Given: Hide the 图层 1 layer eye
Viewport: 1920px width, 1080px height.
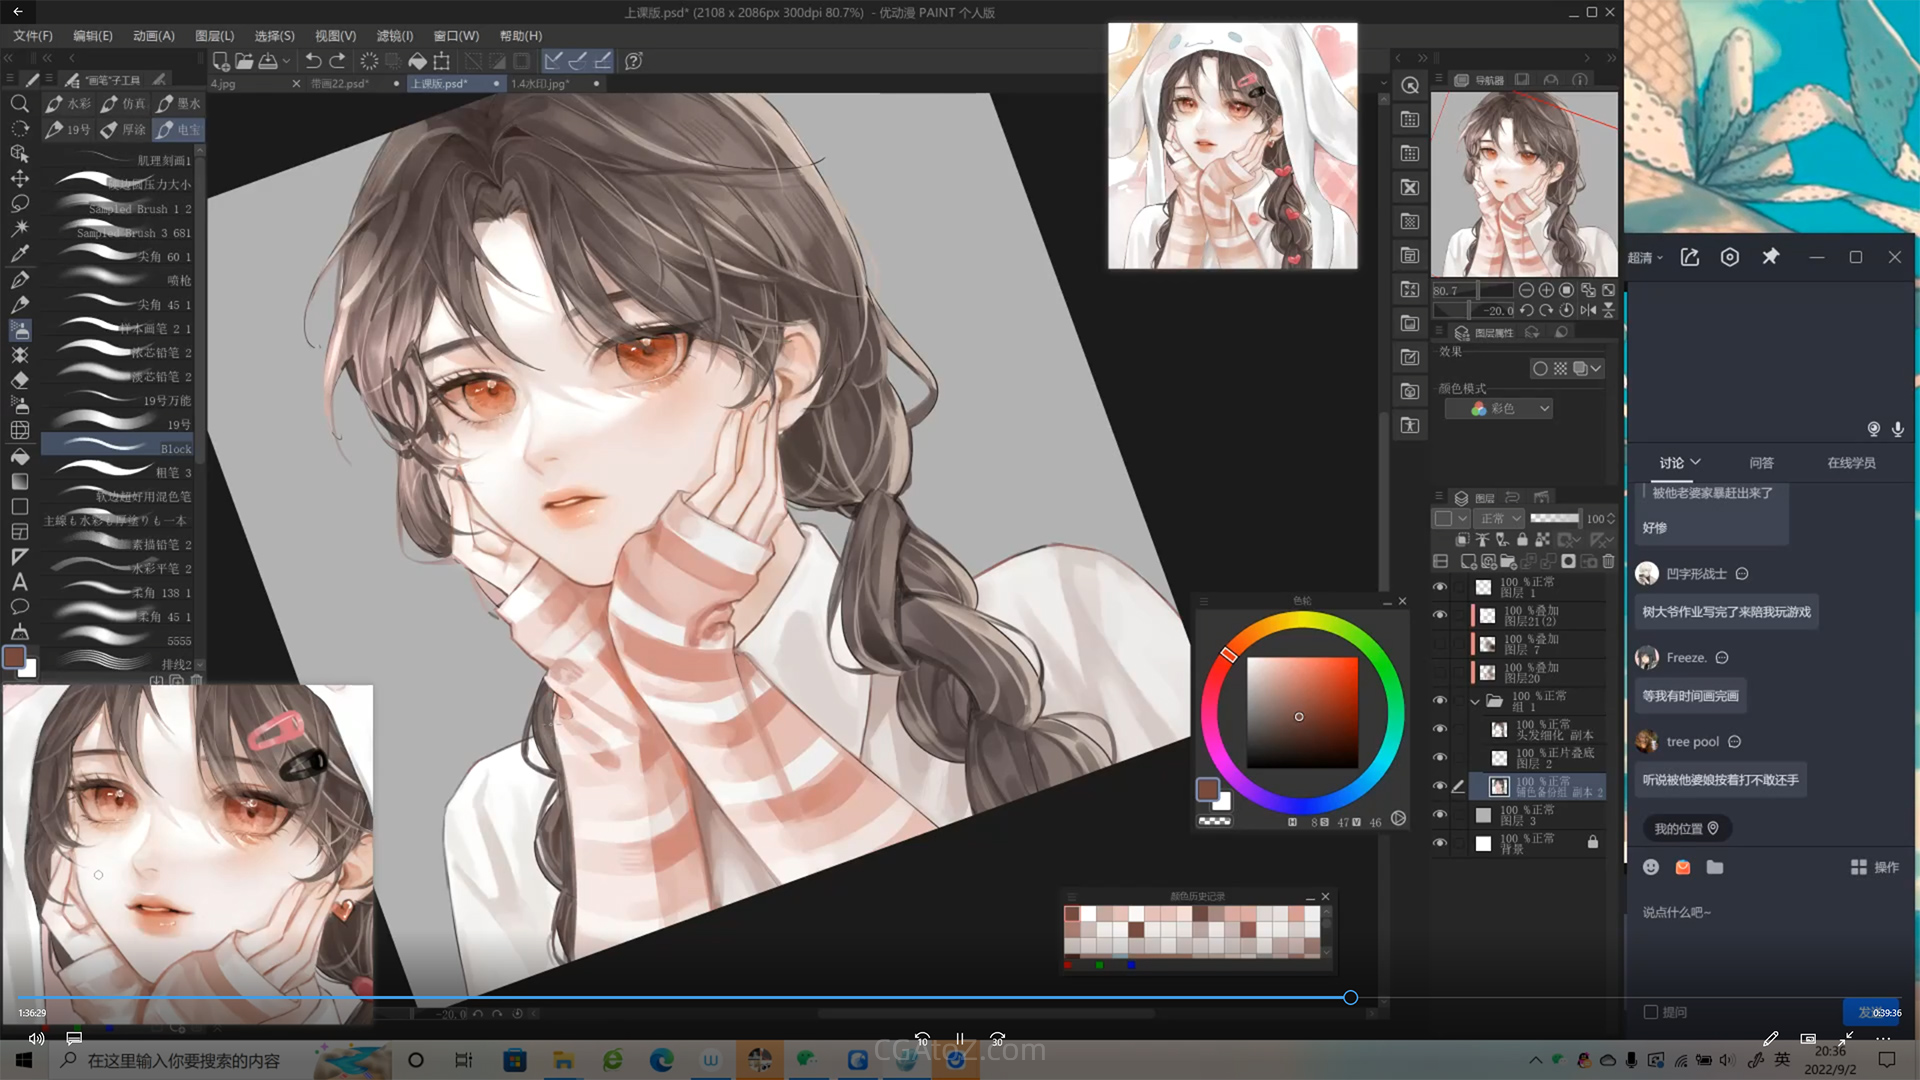Looking at the screenshot, I should (1439, 587).
